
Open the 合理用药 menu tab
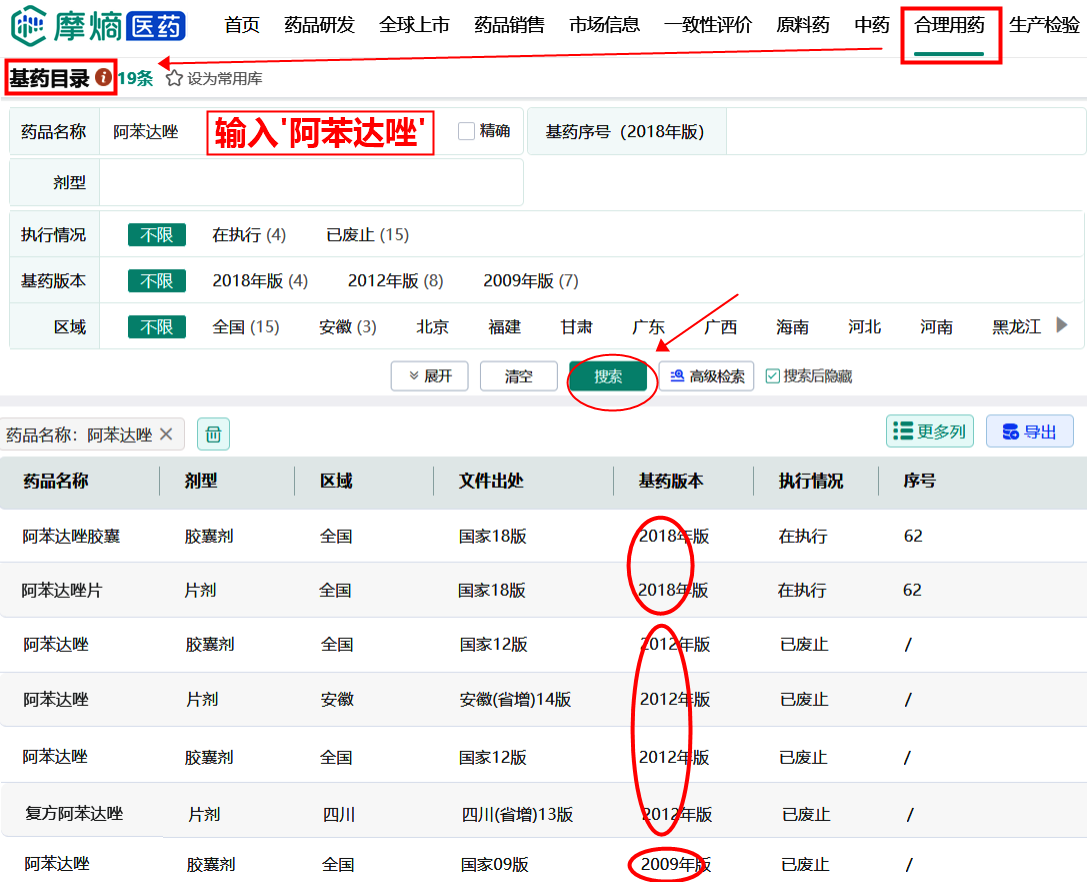(949, 26)
